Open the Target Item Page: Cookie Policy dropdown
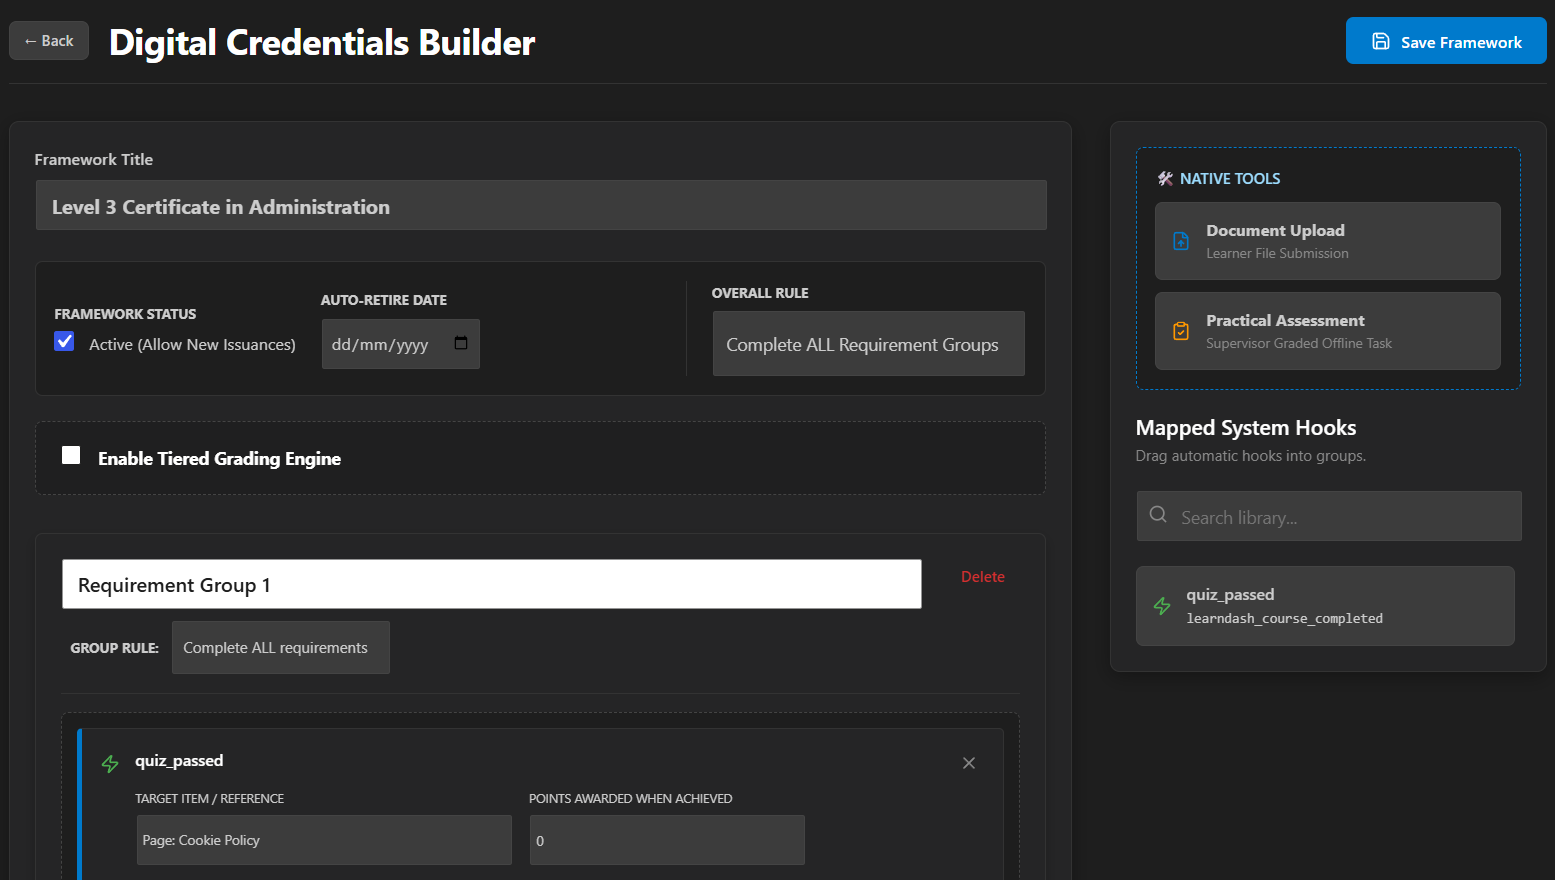 pos(324,840)
